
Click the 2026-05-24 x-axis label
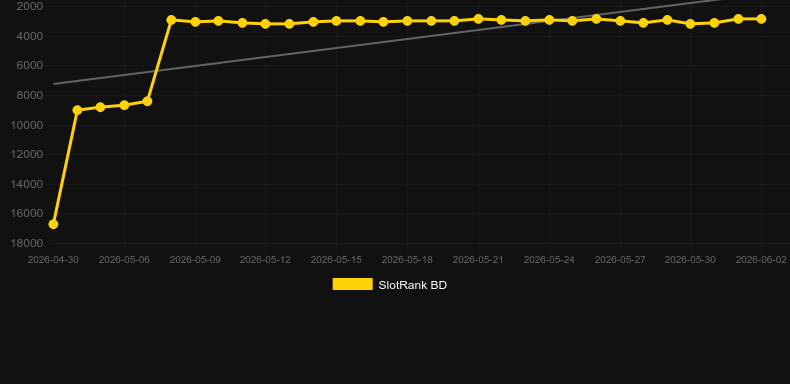point(549,260)
